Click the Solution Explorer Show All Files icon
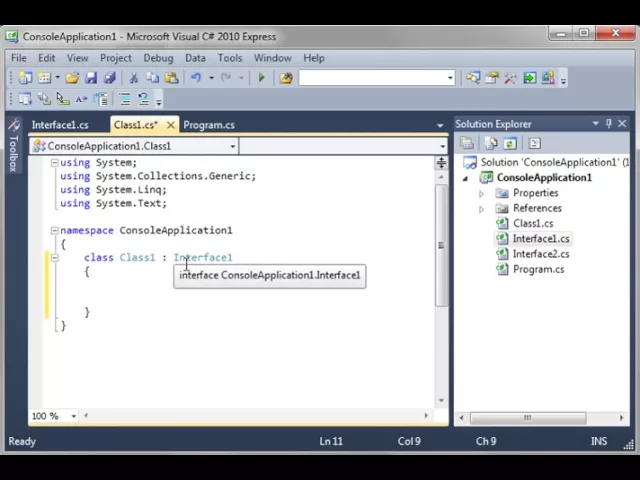Viewport: 640px width, 480px height. coord(491,143)
